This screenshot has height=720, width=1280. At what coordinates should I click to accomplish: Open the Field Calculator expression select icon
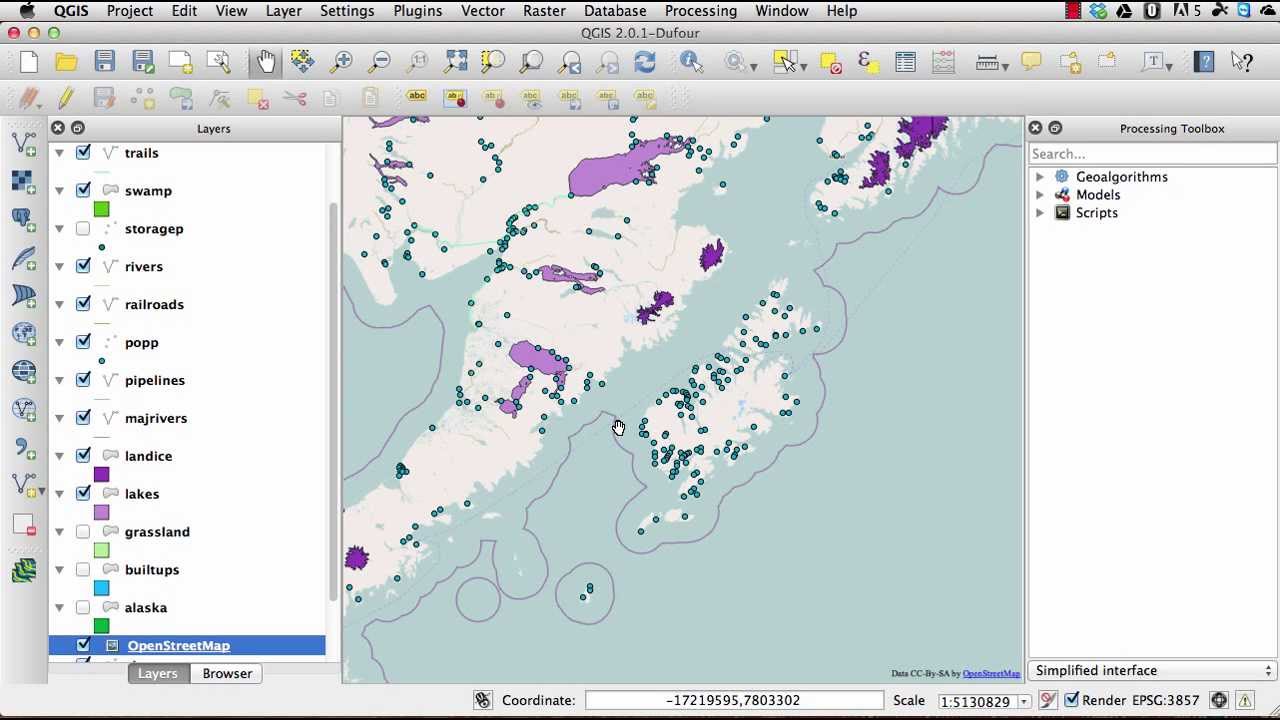pos(867,62)
